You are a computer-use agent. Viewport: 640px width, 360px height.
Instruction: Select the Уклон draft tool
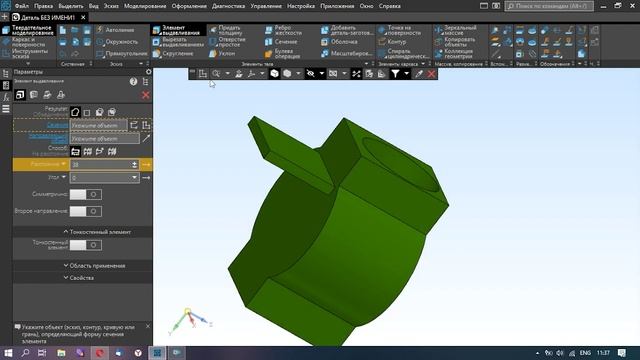(222, 53)
